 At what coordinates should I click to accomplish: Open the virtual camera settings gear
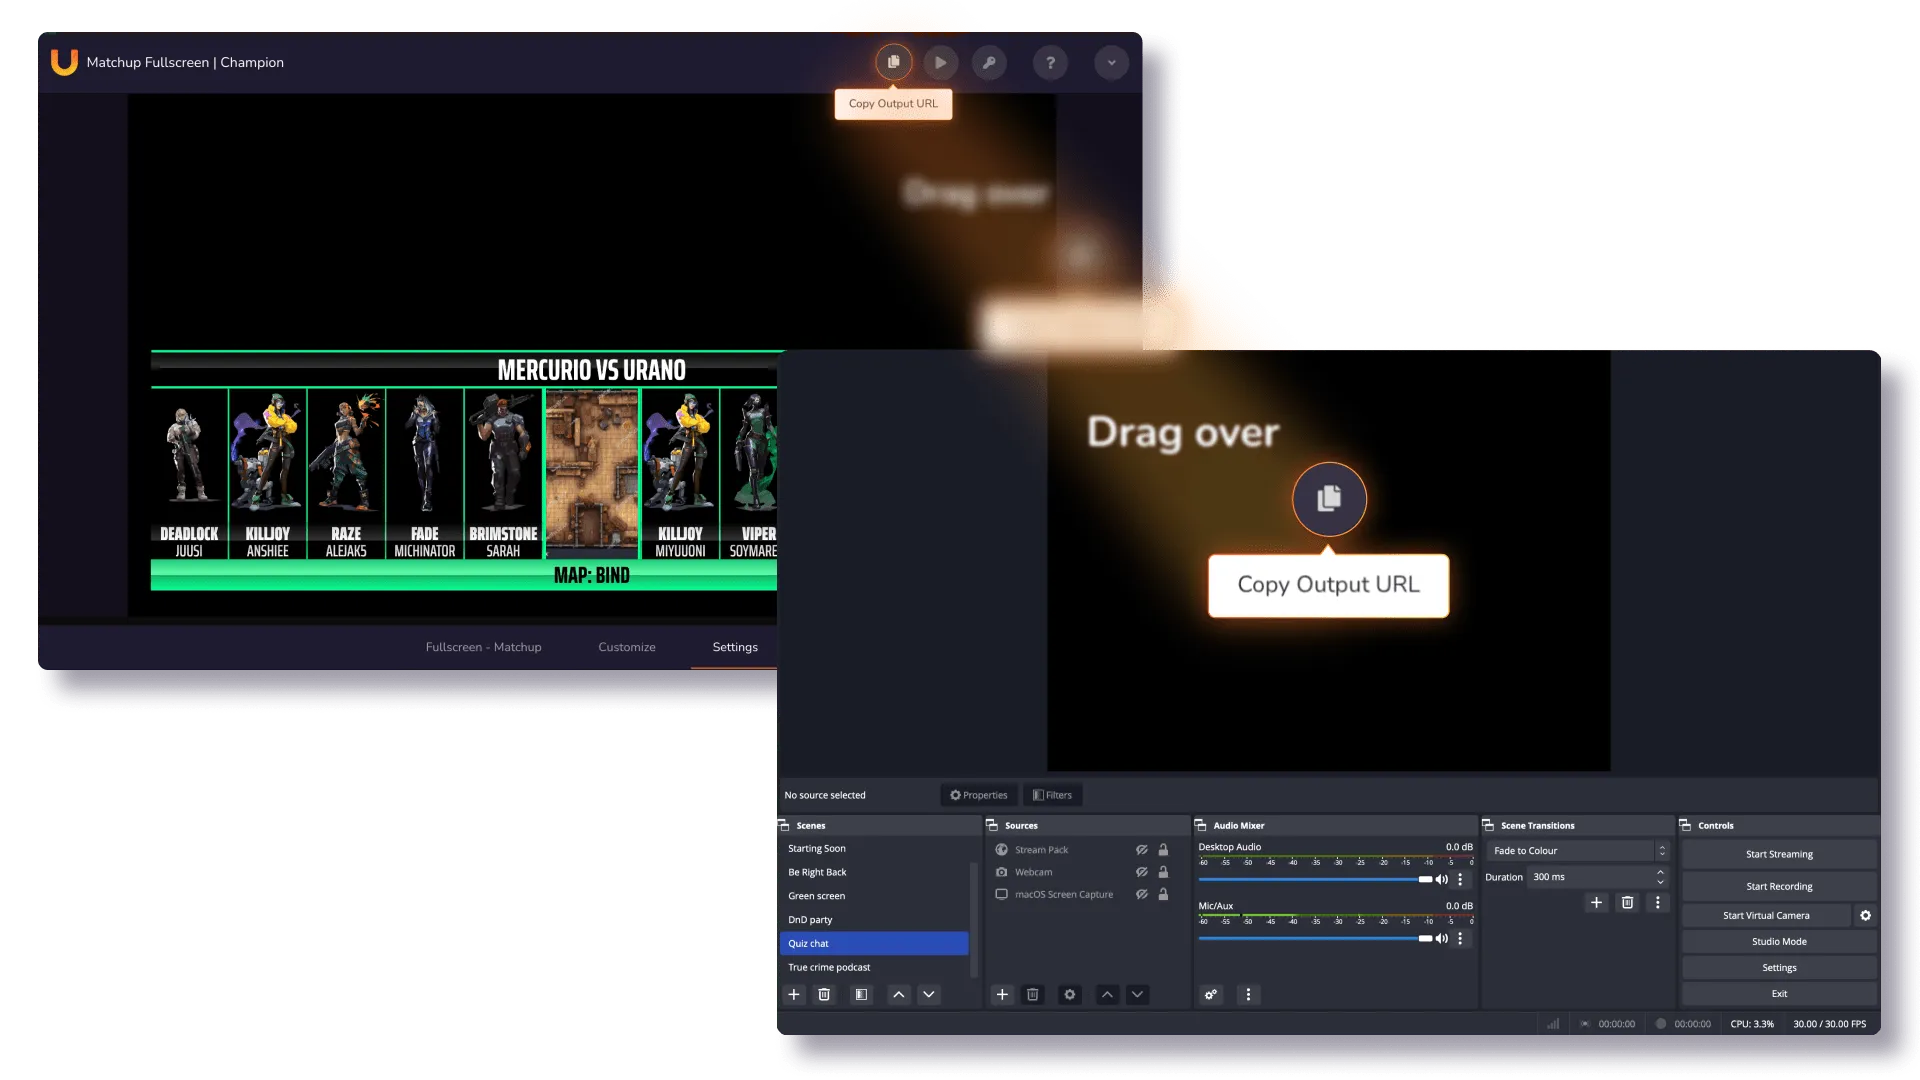[1865, 915]
